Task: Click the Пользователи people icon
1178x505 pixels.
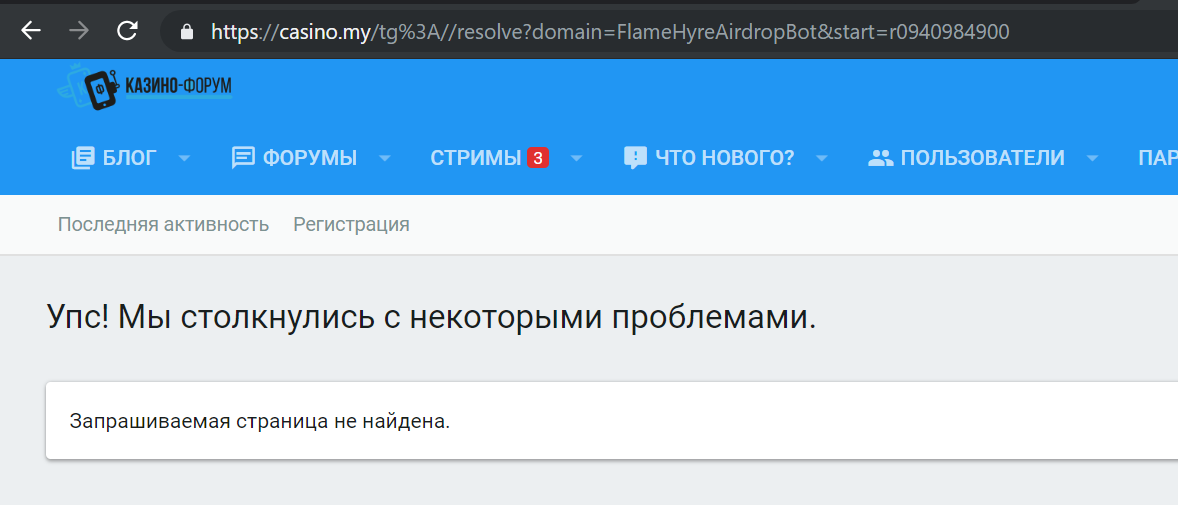Action: pos(880,158)
